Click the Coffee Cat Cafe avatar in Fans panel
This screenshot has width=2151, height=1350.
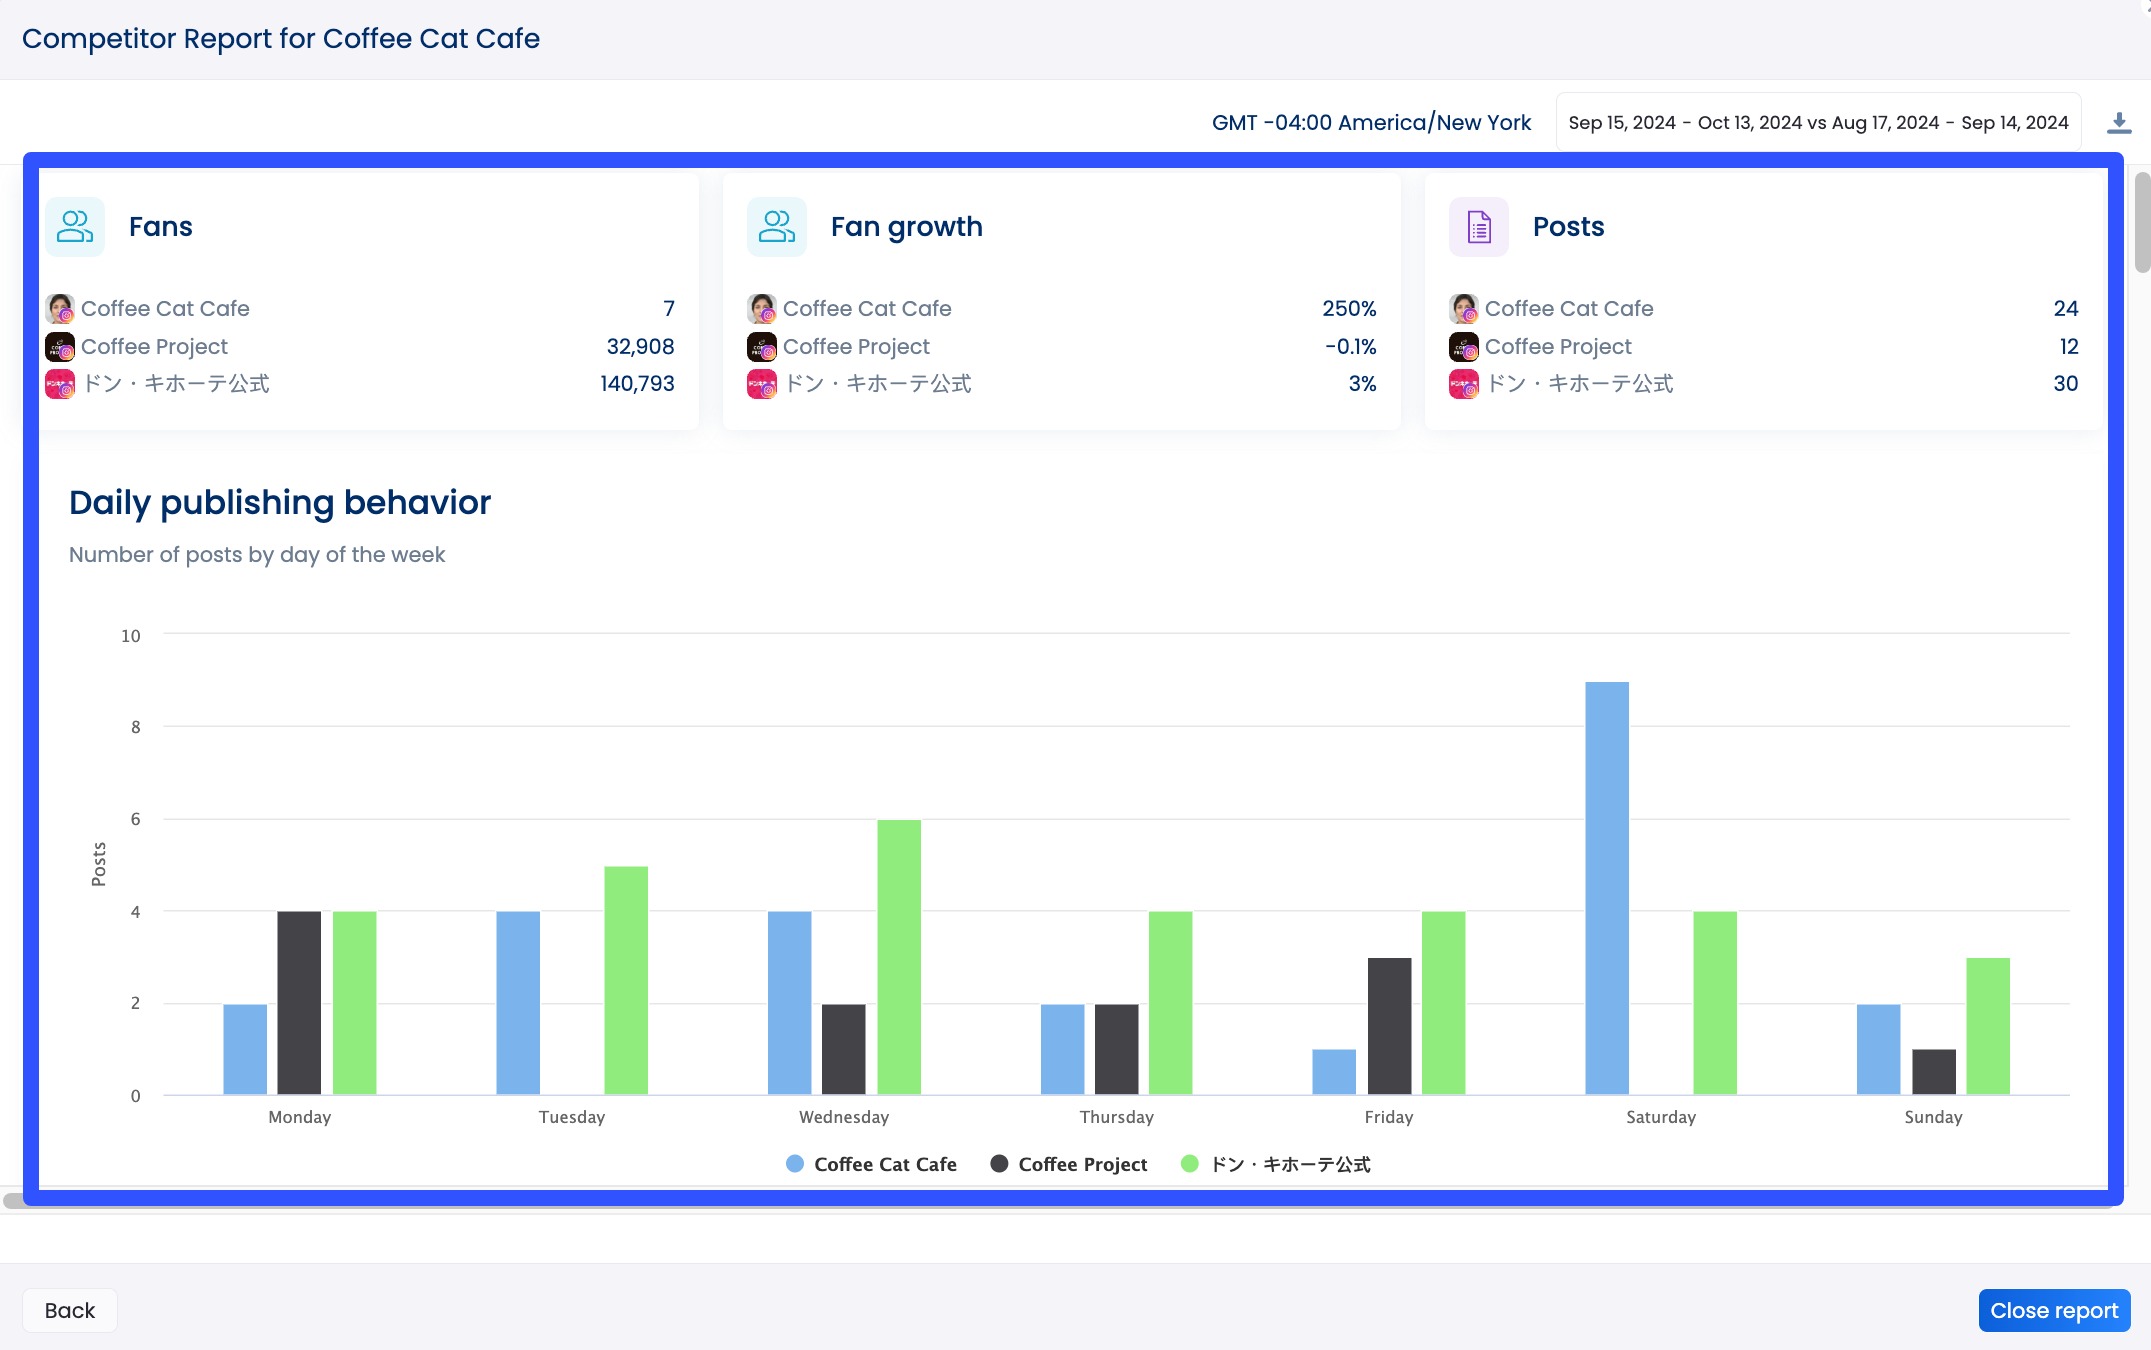point(60,308)
